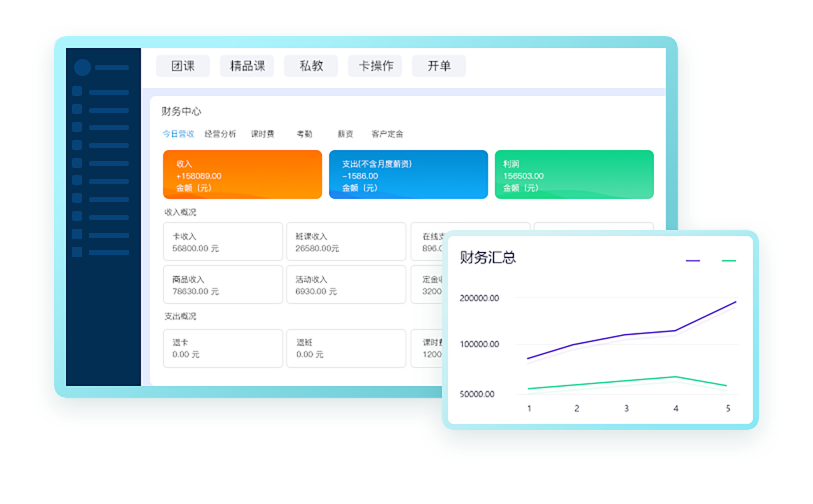Open the 课时费 tab
The height and width of the screenshot is (504, 813).
coord(262,134)
